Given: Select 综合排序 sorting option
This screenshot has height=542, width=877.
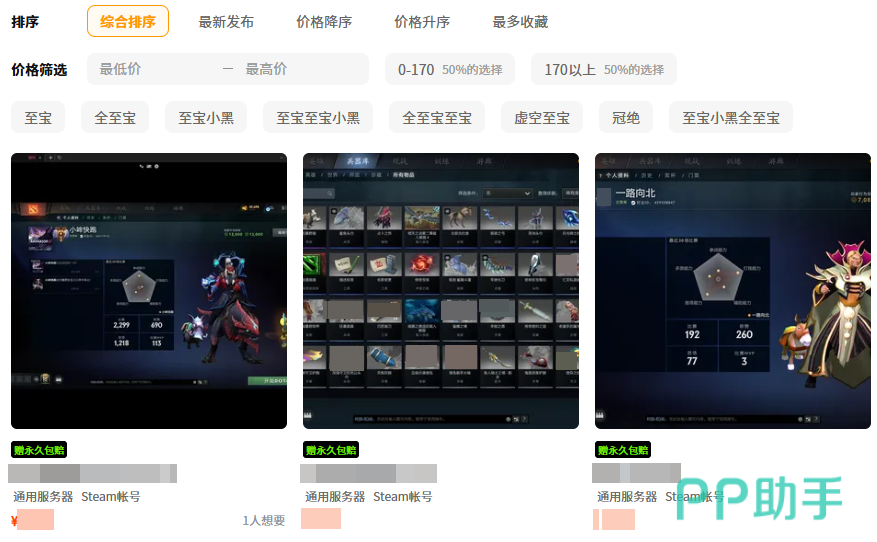Looking at the screenshot, I should tap(128, 21).
